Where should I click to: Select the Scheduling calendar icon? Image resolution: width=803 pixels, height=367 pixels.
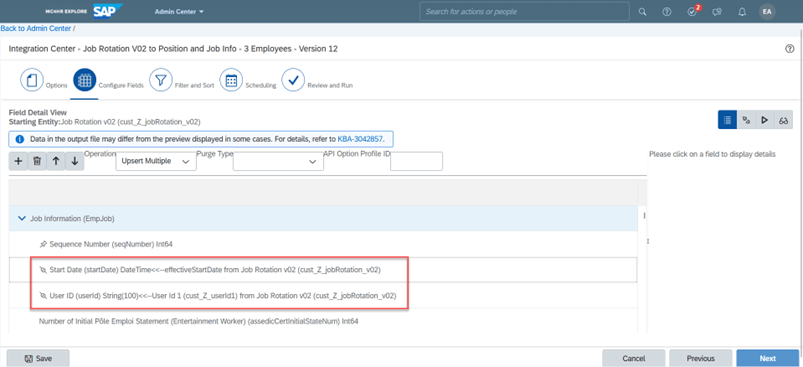tap(231, 80)
